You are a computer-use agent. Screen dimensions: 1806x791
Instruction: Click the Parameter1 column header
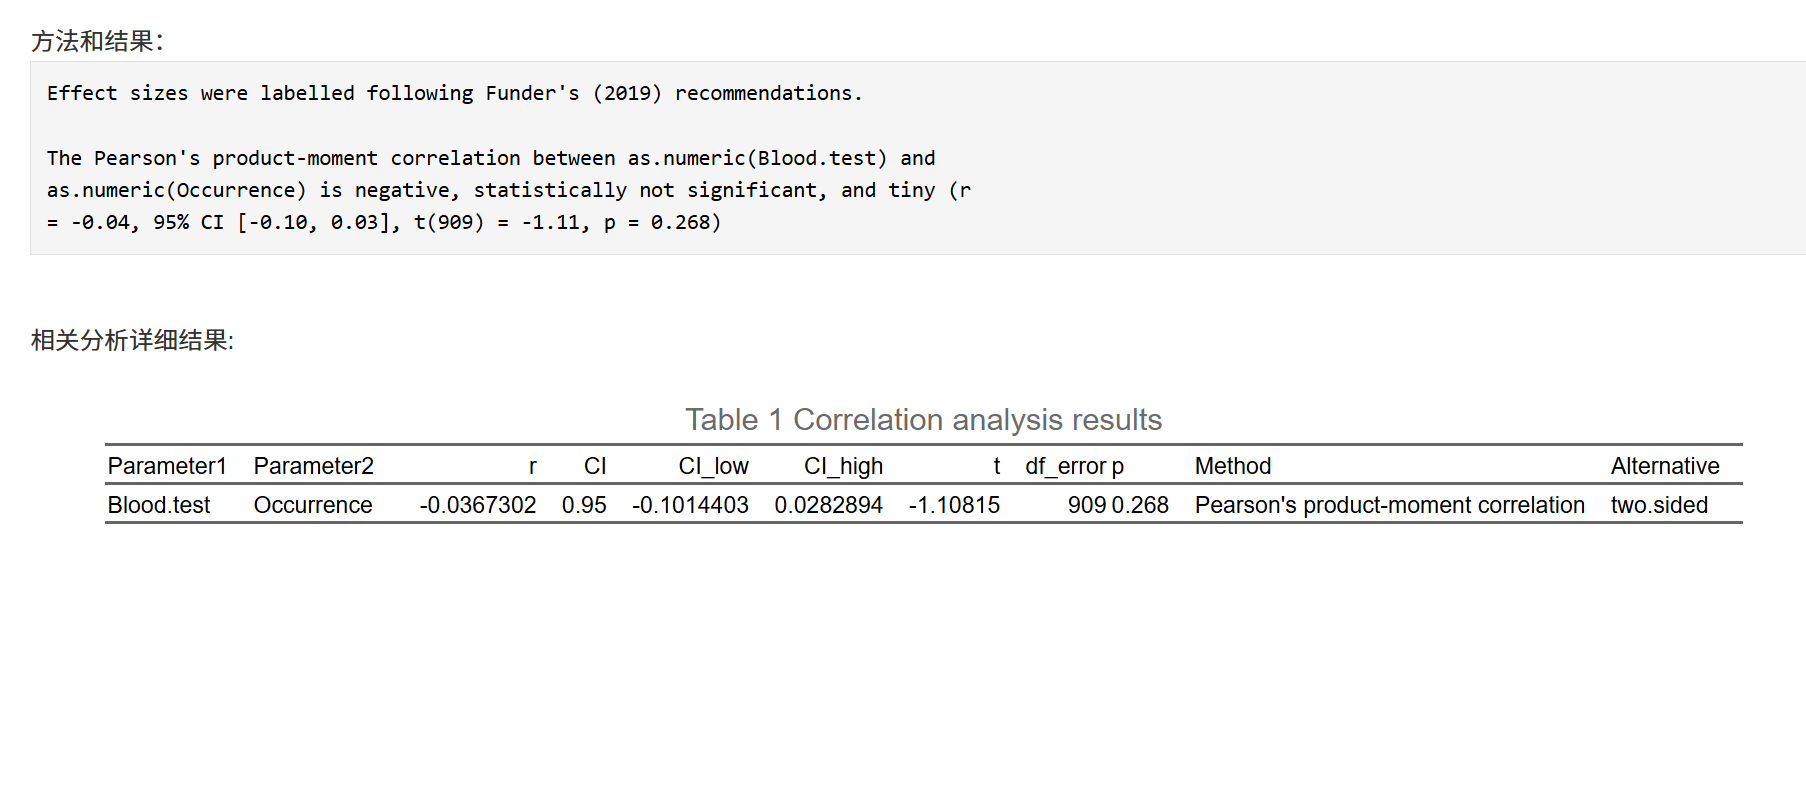coord(167,466)
